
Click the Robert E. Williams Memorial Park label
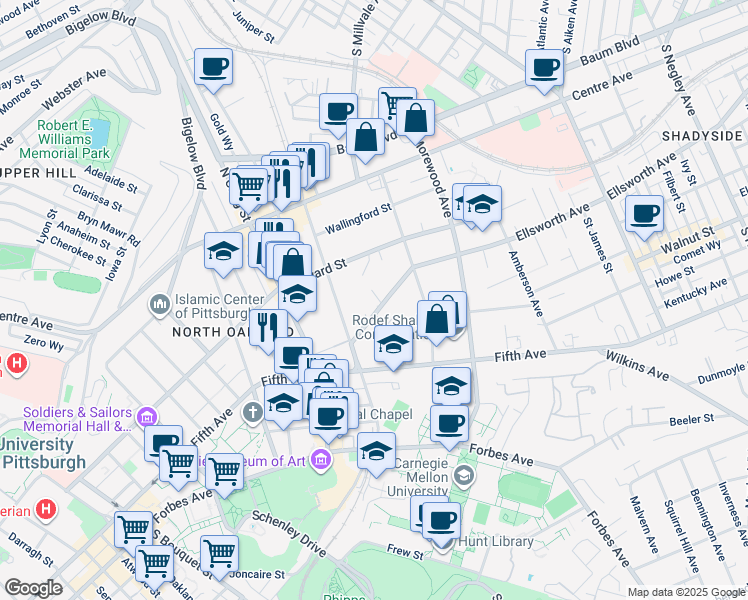pyautogui.click(x=64, y=139)
